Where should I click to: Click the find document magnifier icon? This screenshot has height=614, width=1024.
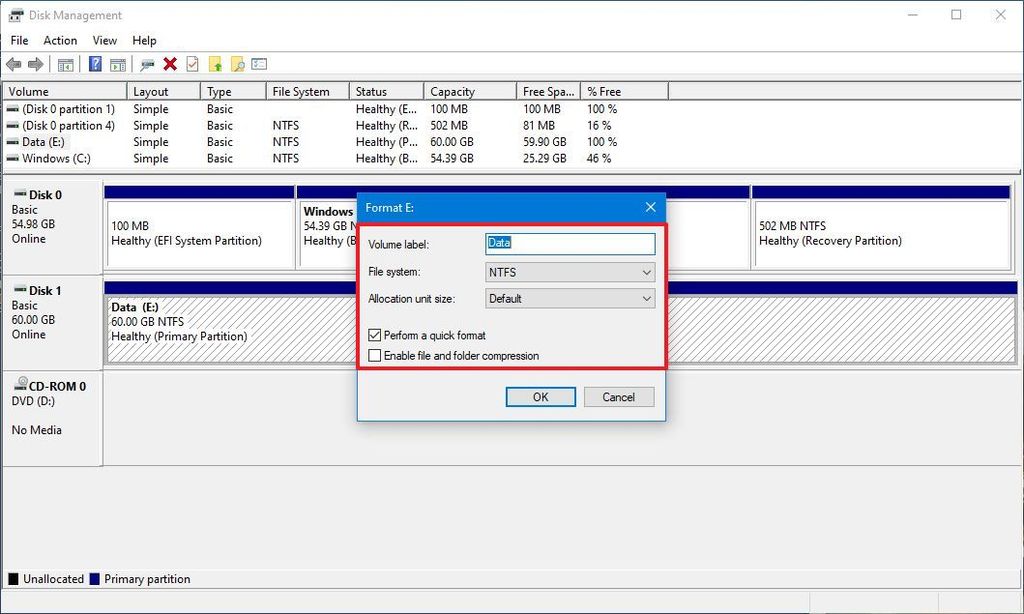(x=239, y=64)
